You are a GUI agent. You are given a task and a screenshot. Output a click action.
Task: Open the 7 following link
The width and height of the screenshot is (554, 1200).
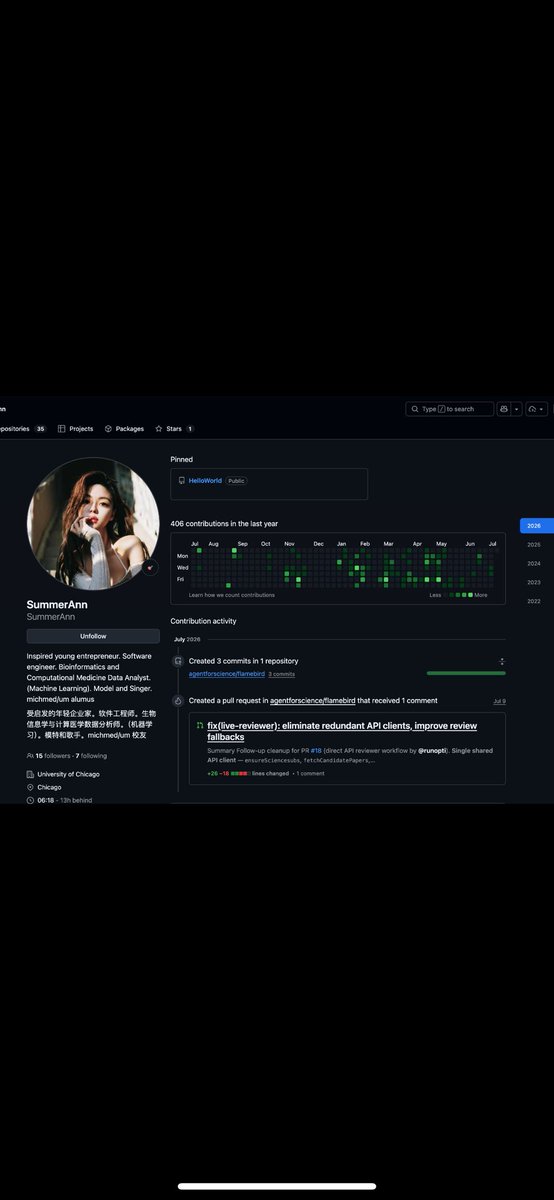pyautogui.click(x=91, y=756)
